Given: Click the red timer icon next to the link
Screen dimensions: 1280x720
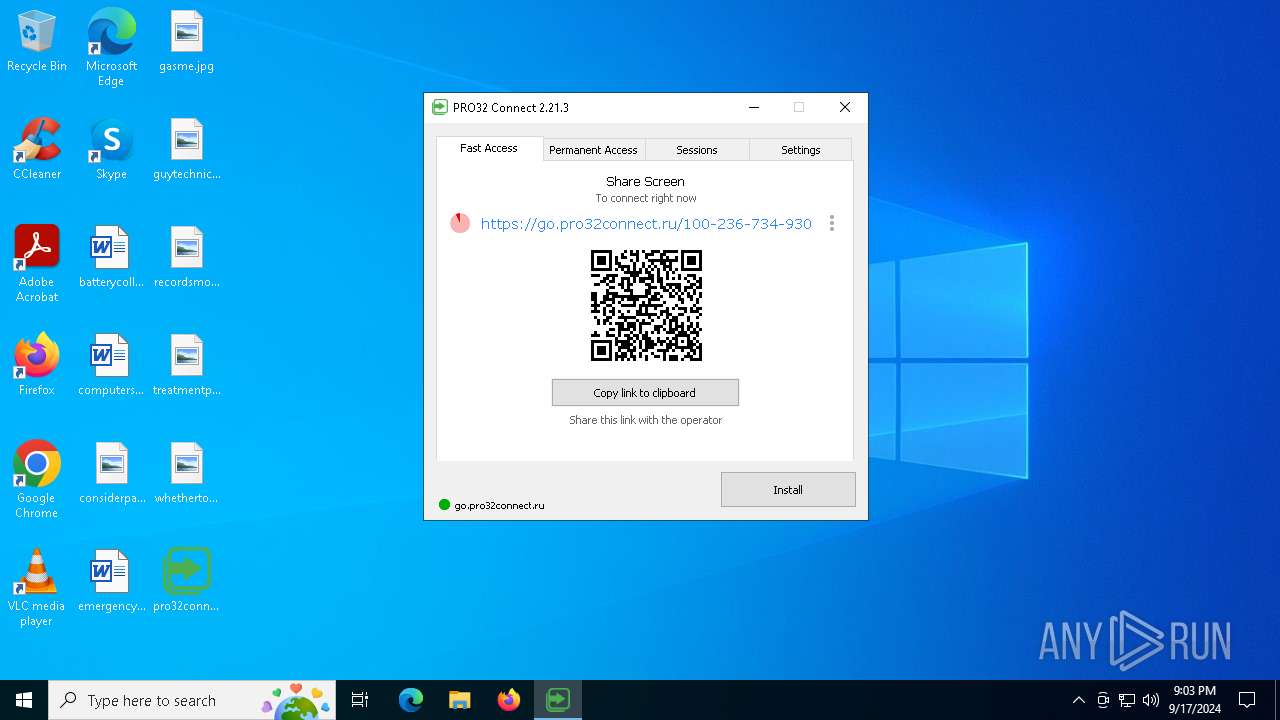Looking at the screenshot, I should click(x=460, y=223).
